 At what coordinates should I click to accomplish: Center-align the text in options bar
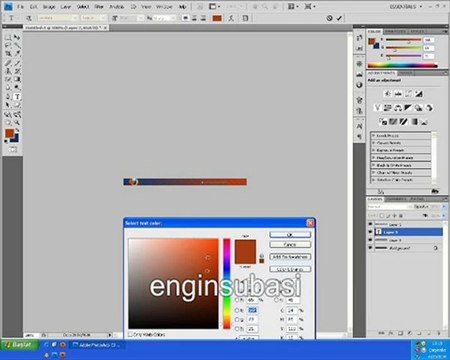[194, 18]
